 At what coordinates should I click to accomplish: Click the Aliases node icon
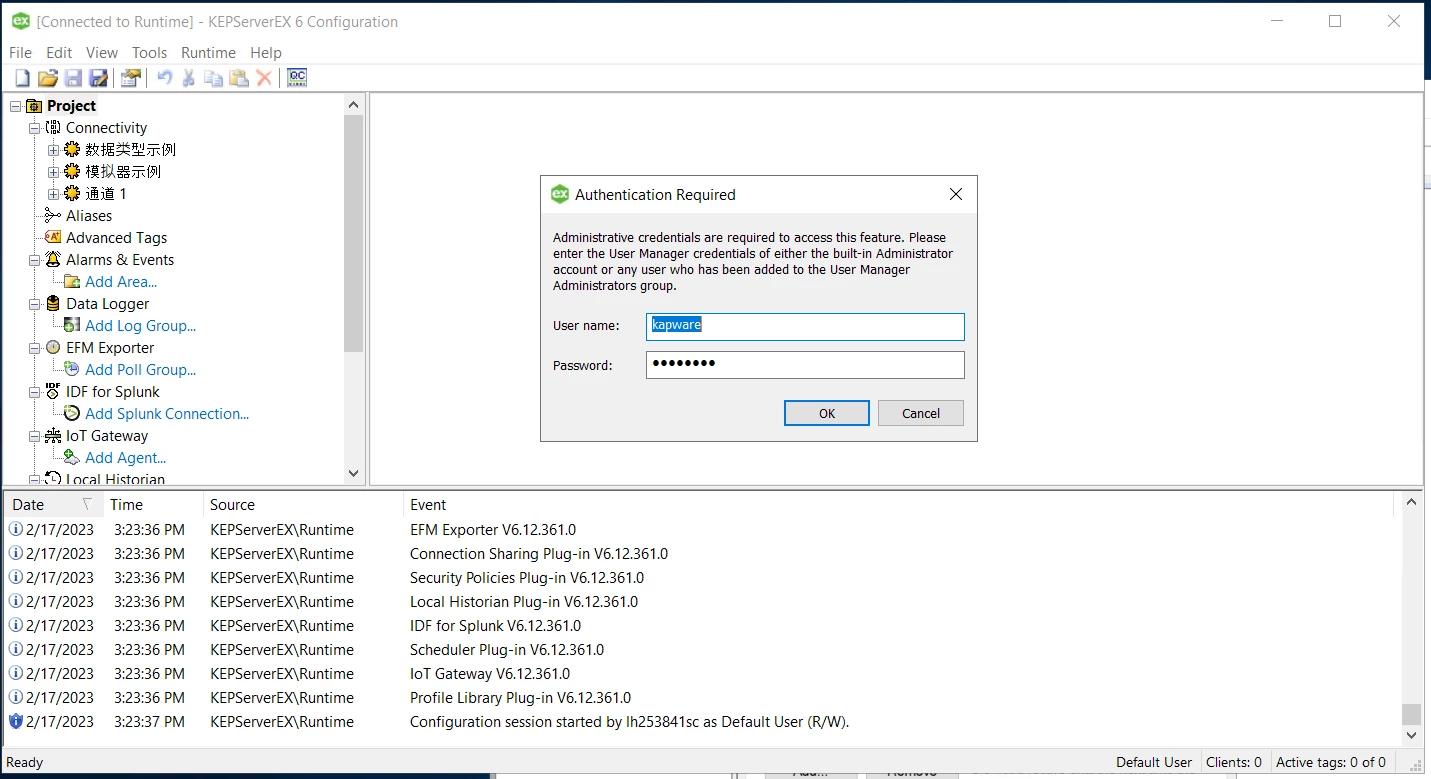tap(53, 216)
